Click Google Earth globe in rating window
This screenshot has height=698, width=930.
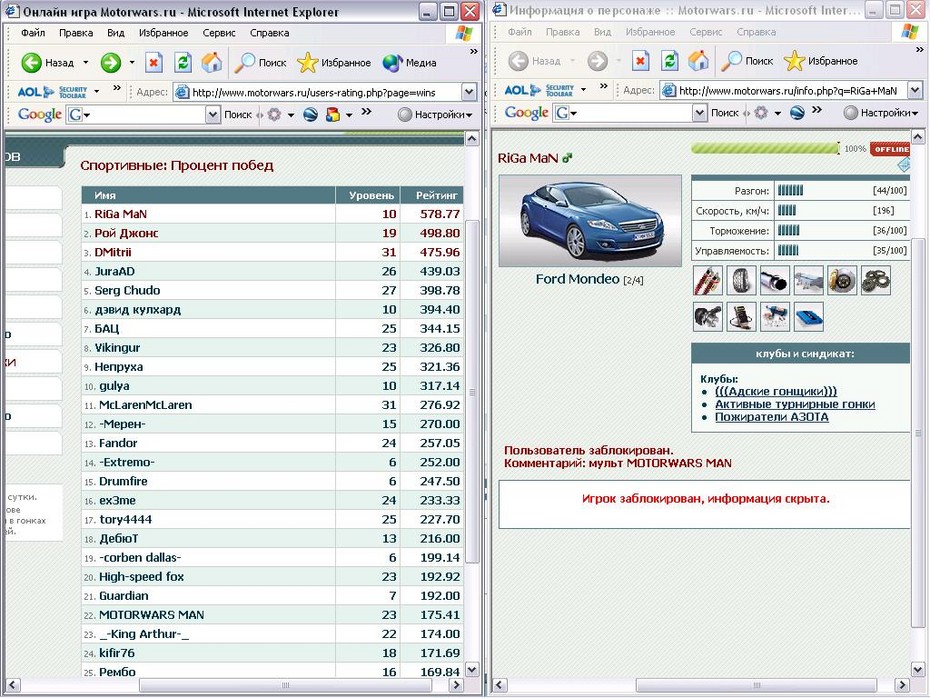click(310, 114)
